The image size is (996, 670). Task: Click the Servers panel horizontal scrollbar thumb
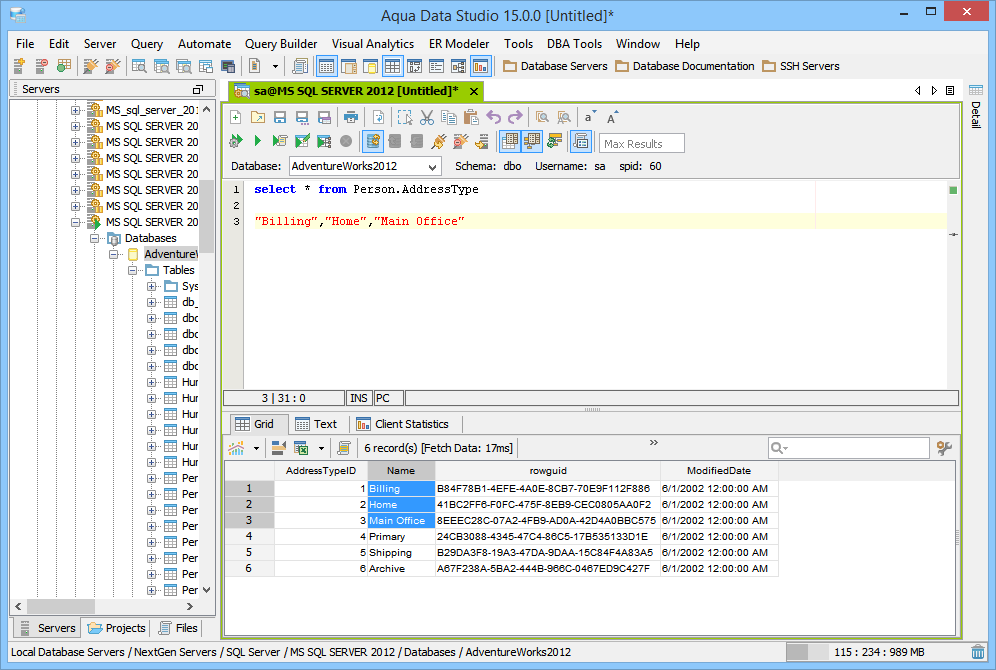point(60,606)
